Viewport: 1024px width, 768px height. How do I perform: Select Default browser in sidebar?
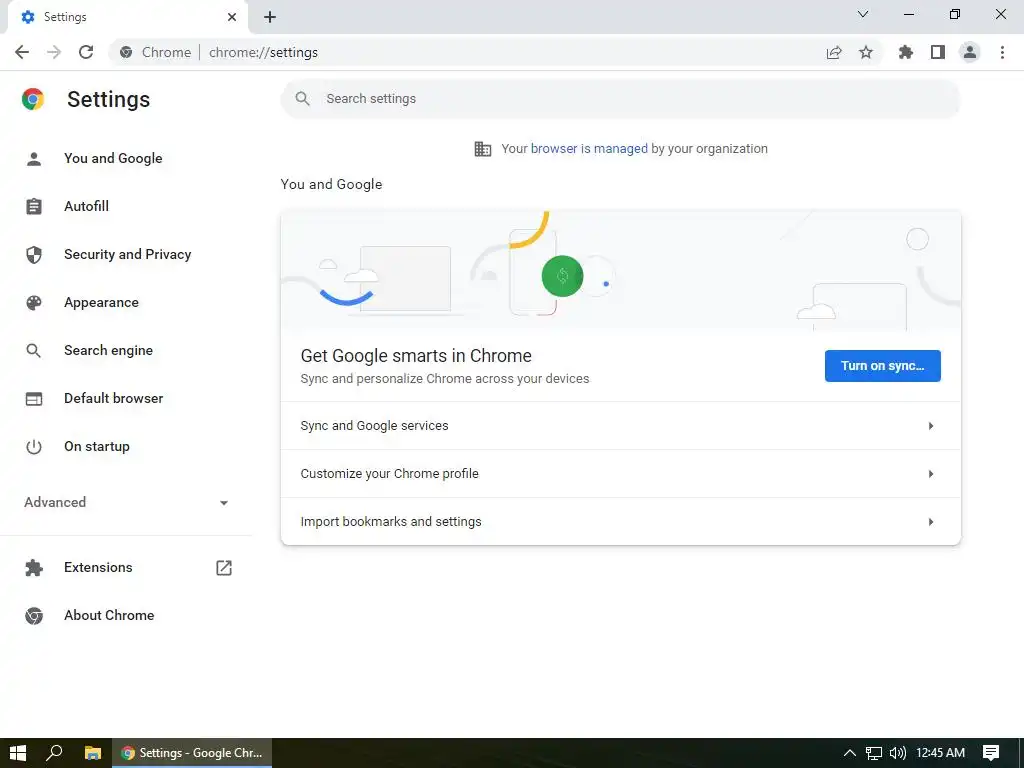click(114, 398)
